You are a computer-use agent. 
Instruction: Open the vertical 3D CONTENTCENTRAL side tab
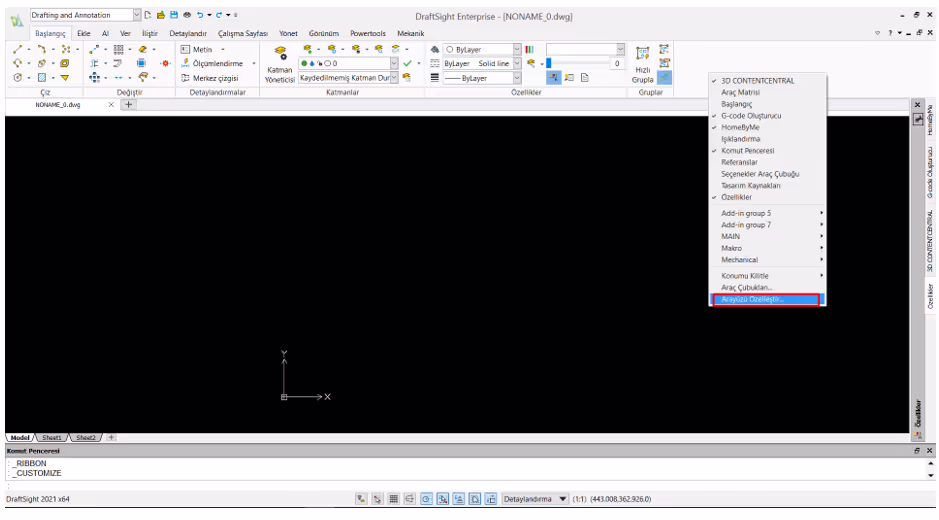[x=930, y=241]
